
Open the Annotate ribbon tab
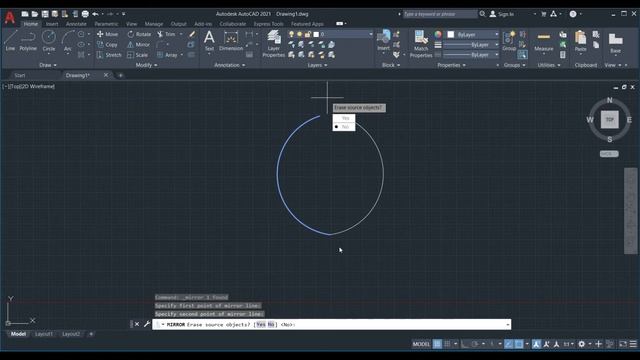pyautogui.click(x=76, y=24)
